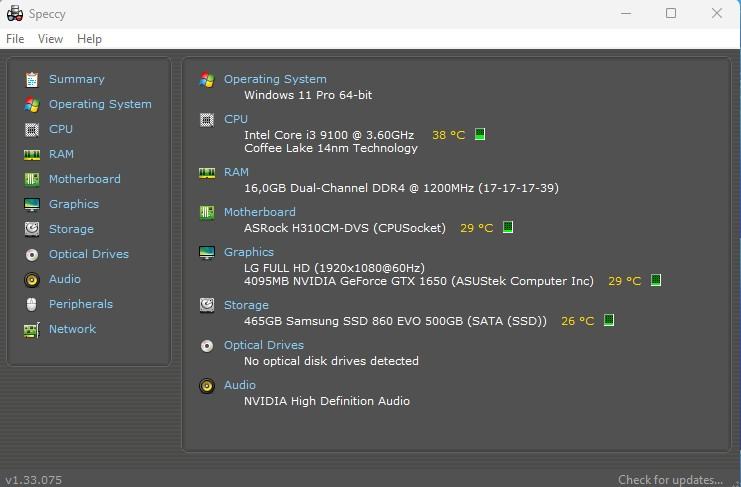Click the Motherboard heading link in summary
The width and height of the screenshot is (741, 487).
pos(259,212)
